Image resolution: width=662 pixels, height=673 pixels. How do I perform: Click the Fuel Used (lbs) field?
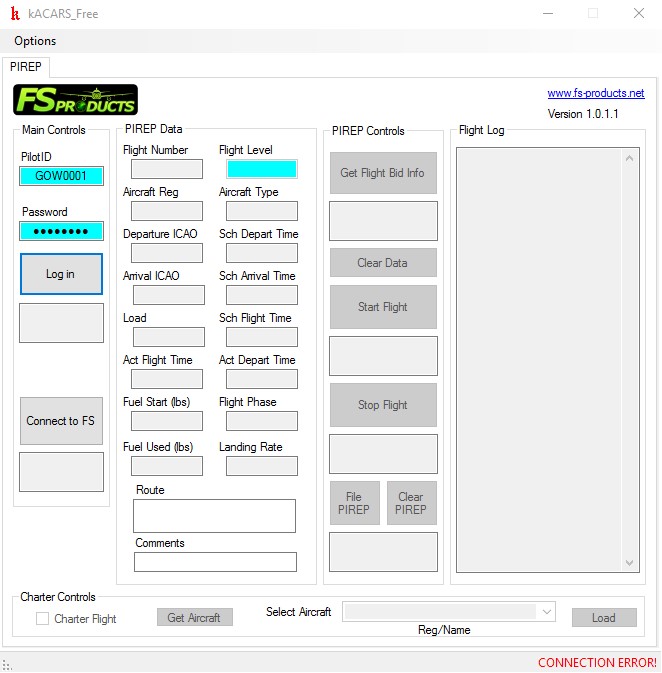coord(167,466)
